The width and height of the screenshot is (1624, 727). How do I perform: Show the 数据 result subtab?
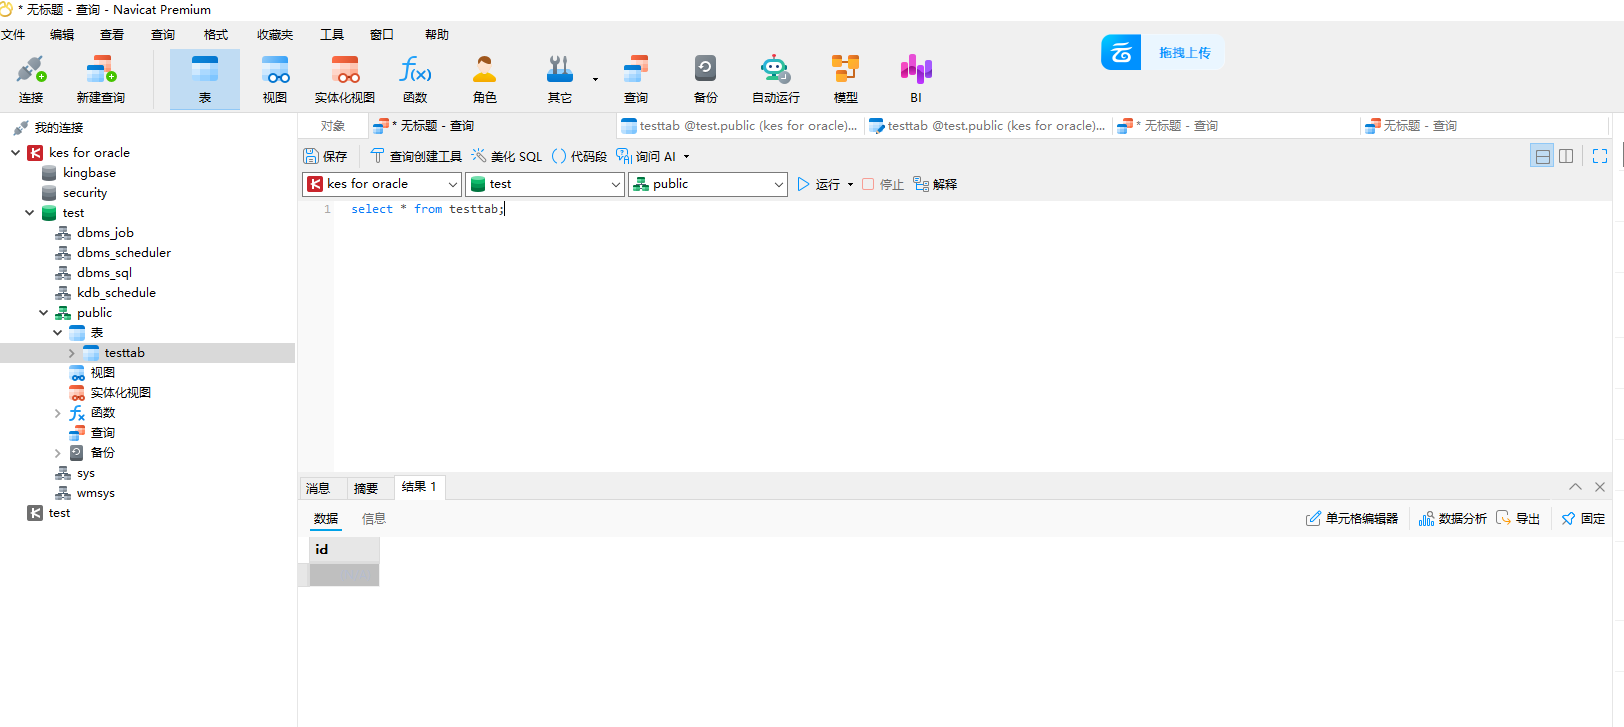coord(326,519)
